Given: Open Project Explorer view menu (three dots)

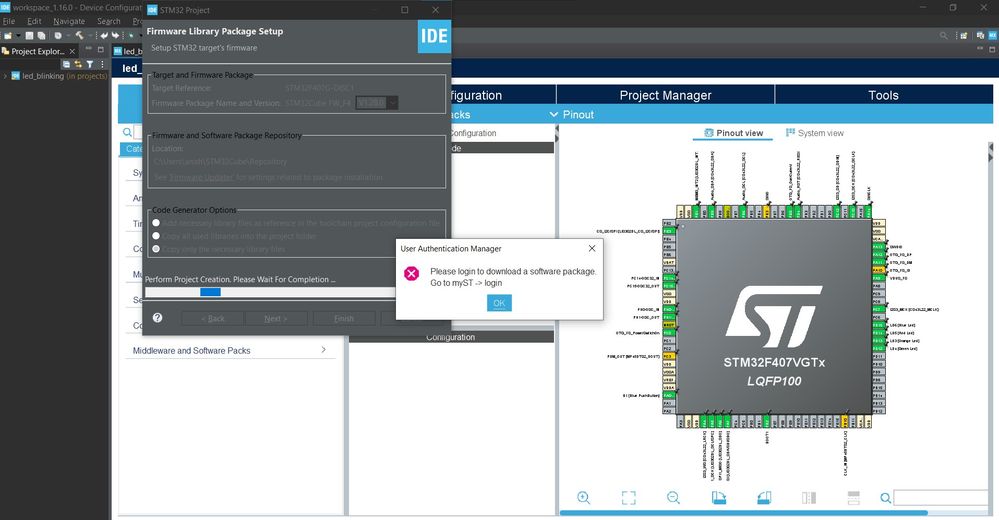Looking at the screenshot, I should pos(102,64).
